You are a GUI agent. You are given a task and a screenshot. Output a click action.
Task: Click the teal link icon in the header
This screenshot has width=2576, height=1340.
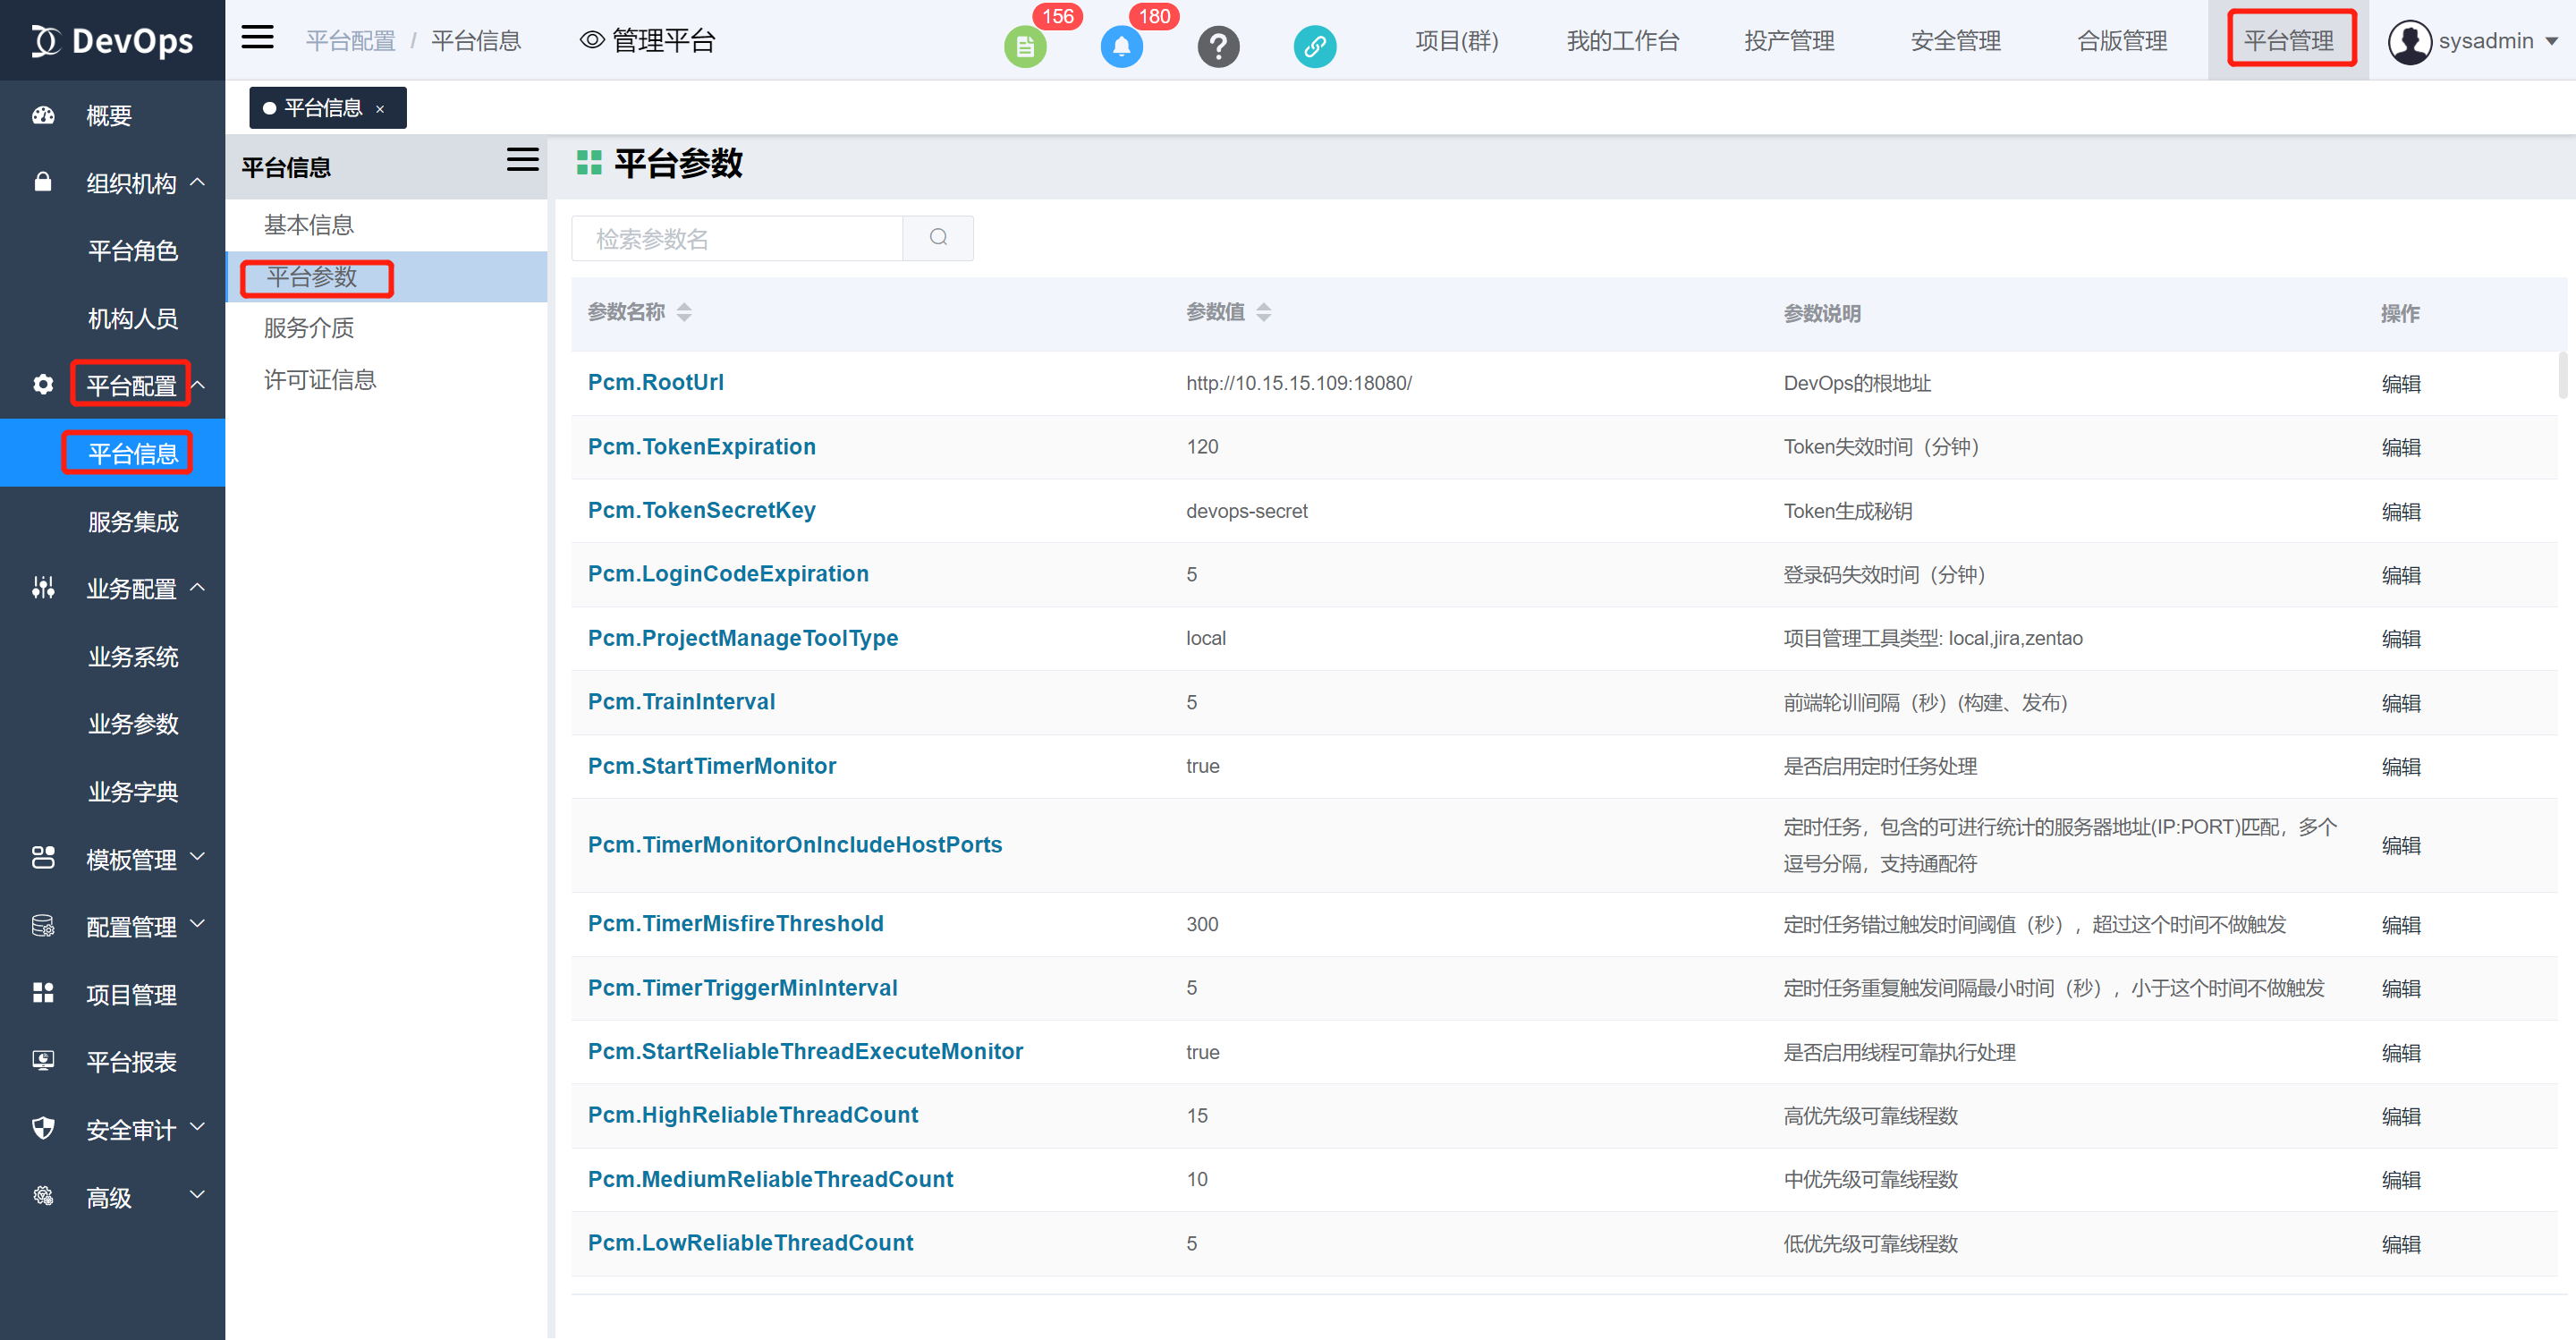point(1314,46)
